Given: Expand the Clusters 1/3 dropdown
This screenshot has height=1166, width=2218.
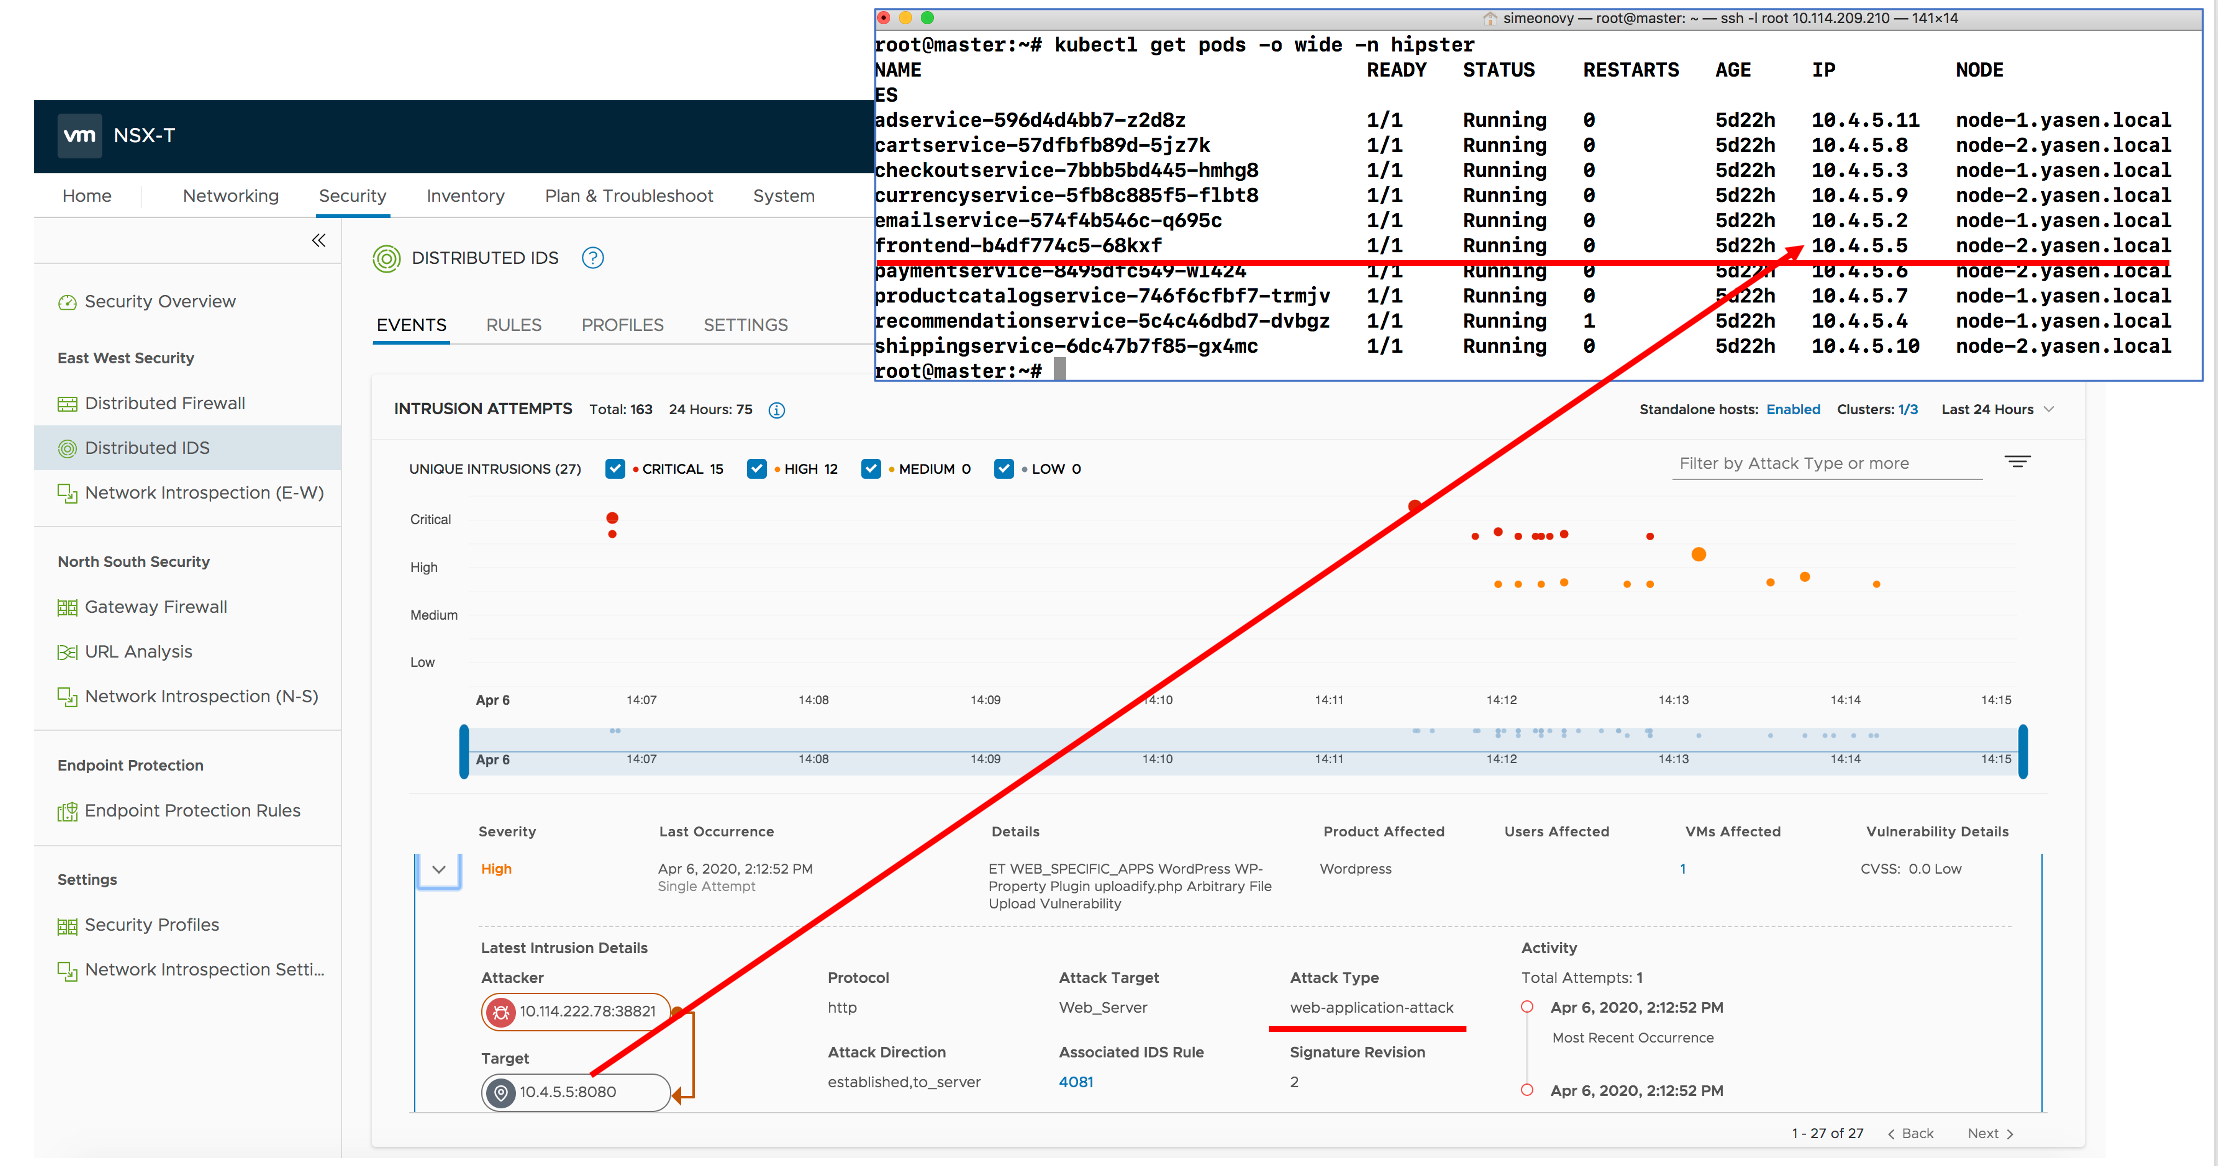Looking at the screenshot, I should (1900, 408).
